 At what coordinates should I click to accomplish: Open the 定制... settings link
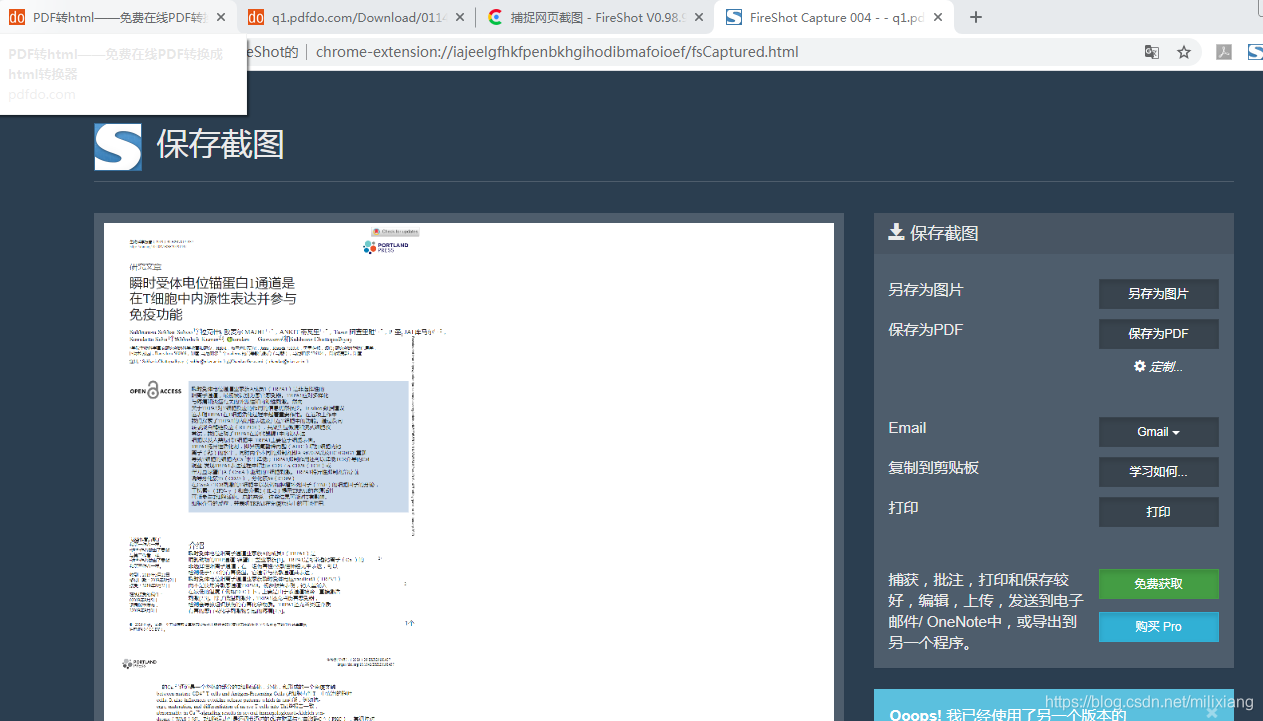1158,367
